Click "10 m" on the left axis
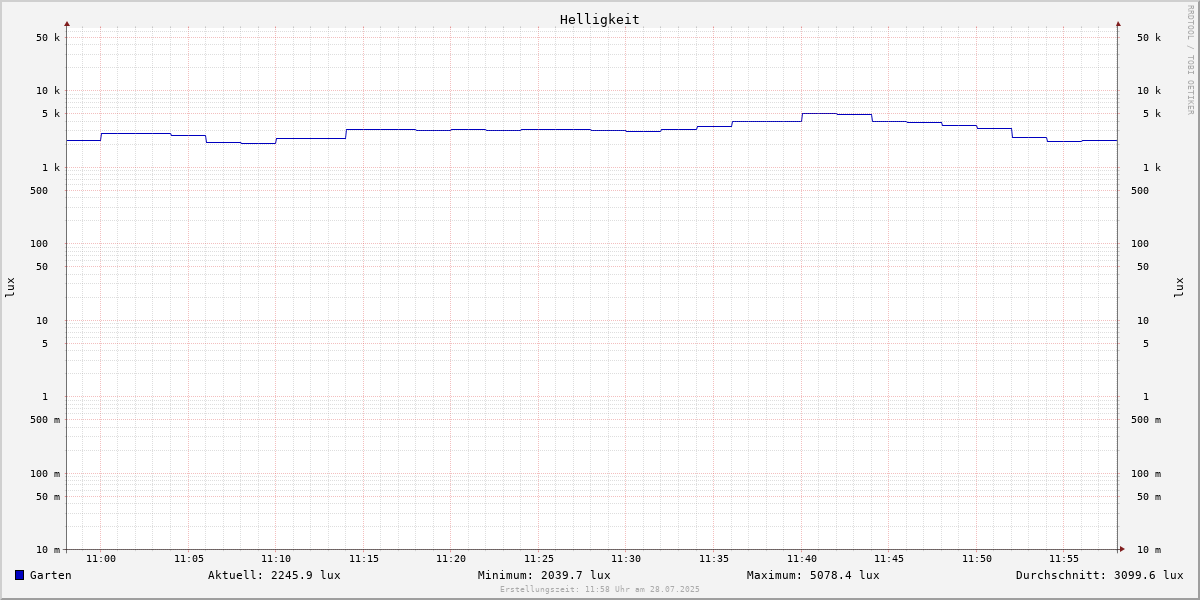Viewport: 1200px width, 600px height. pyautogui.click(x=48, y=550)
